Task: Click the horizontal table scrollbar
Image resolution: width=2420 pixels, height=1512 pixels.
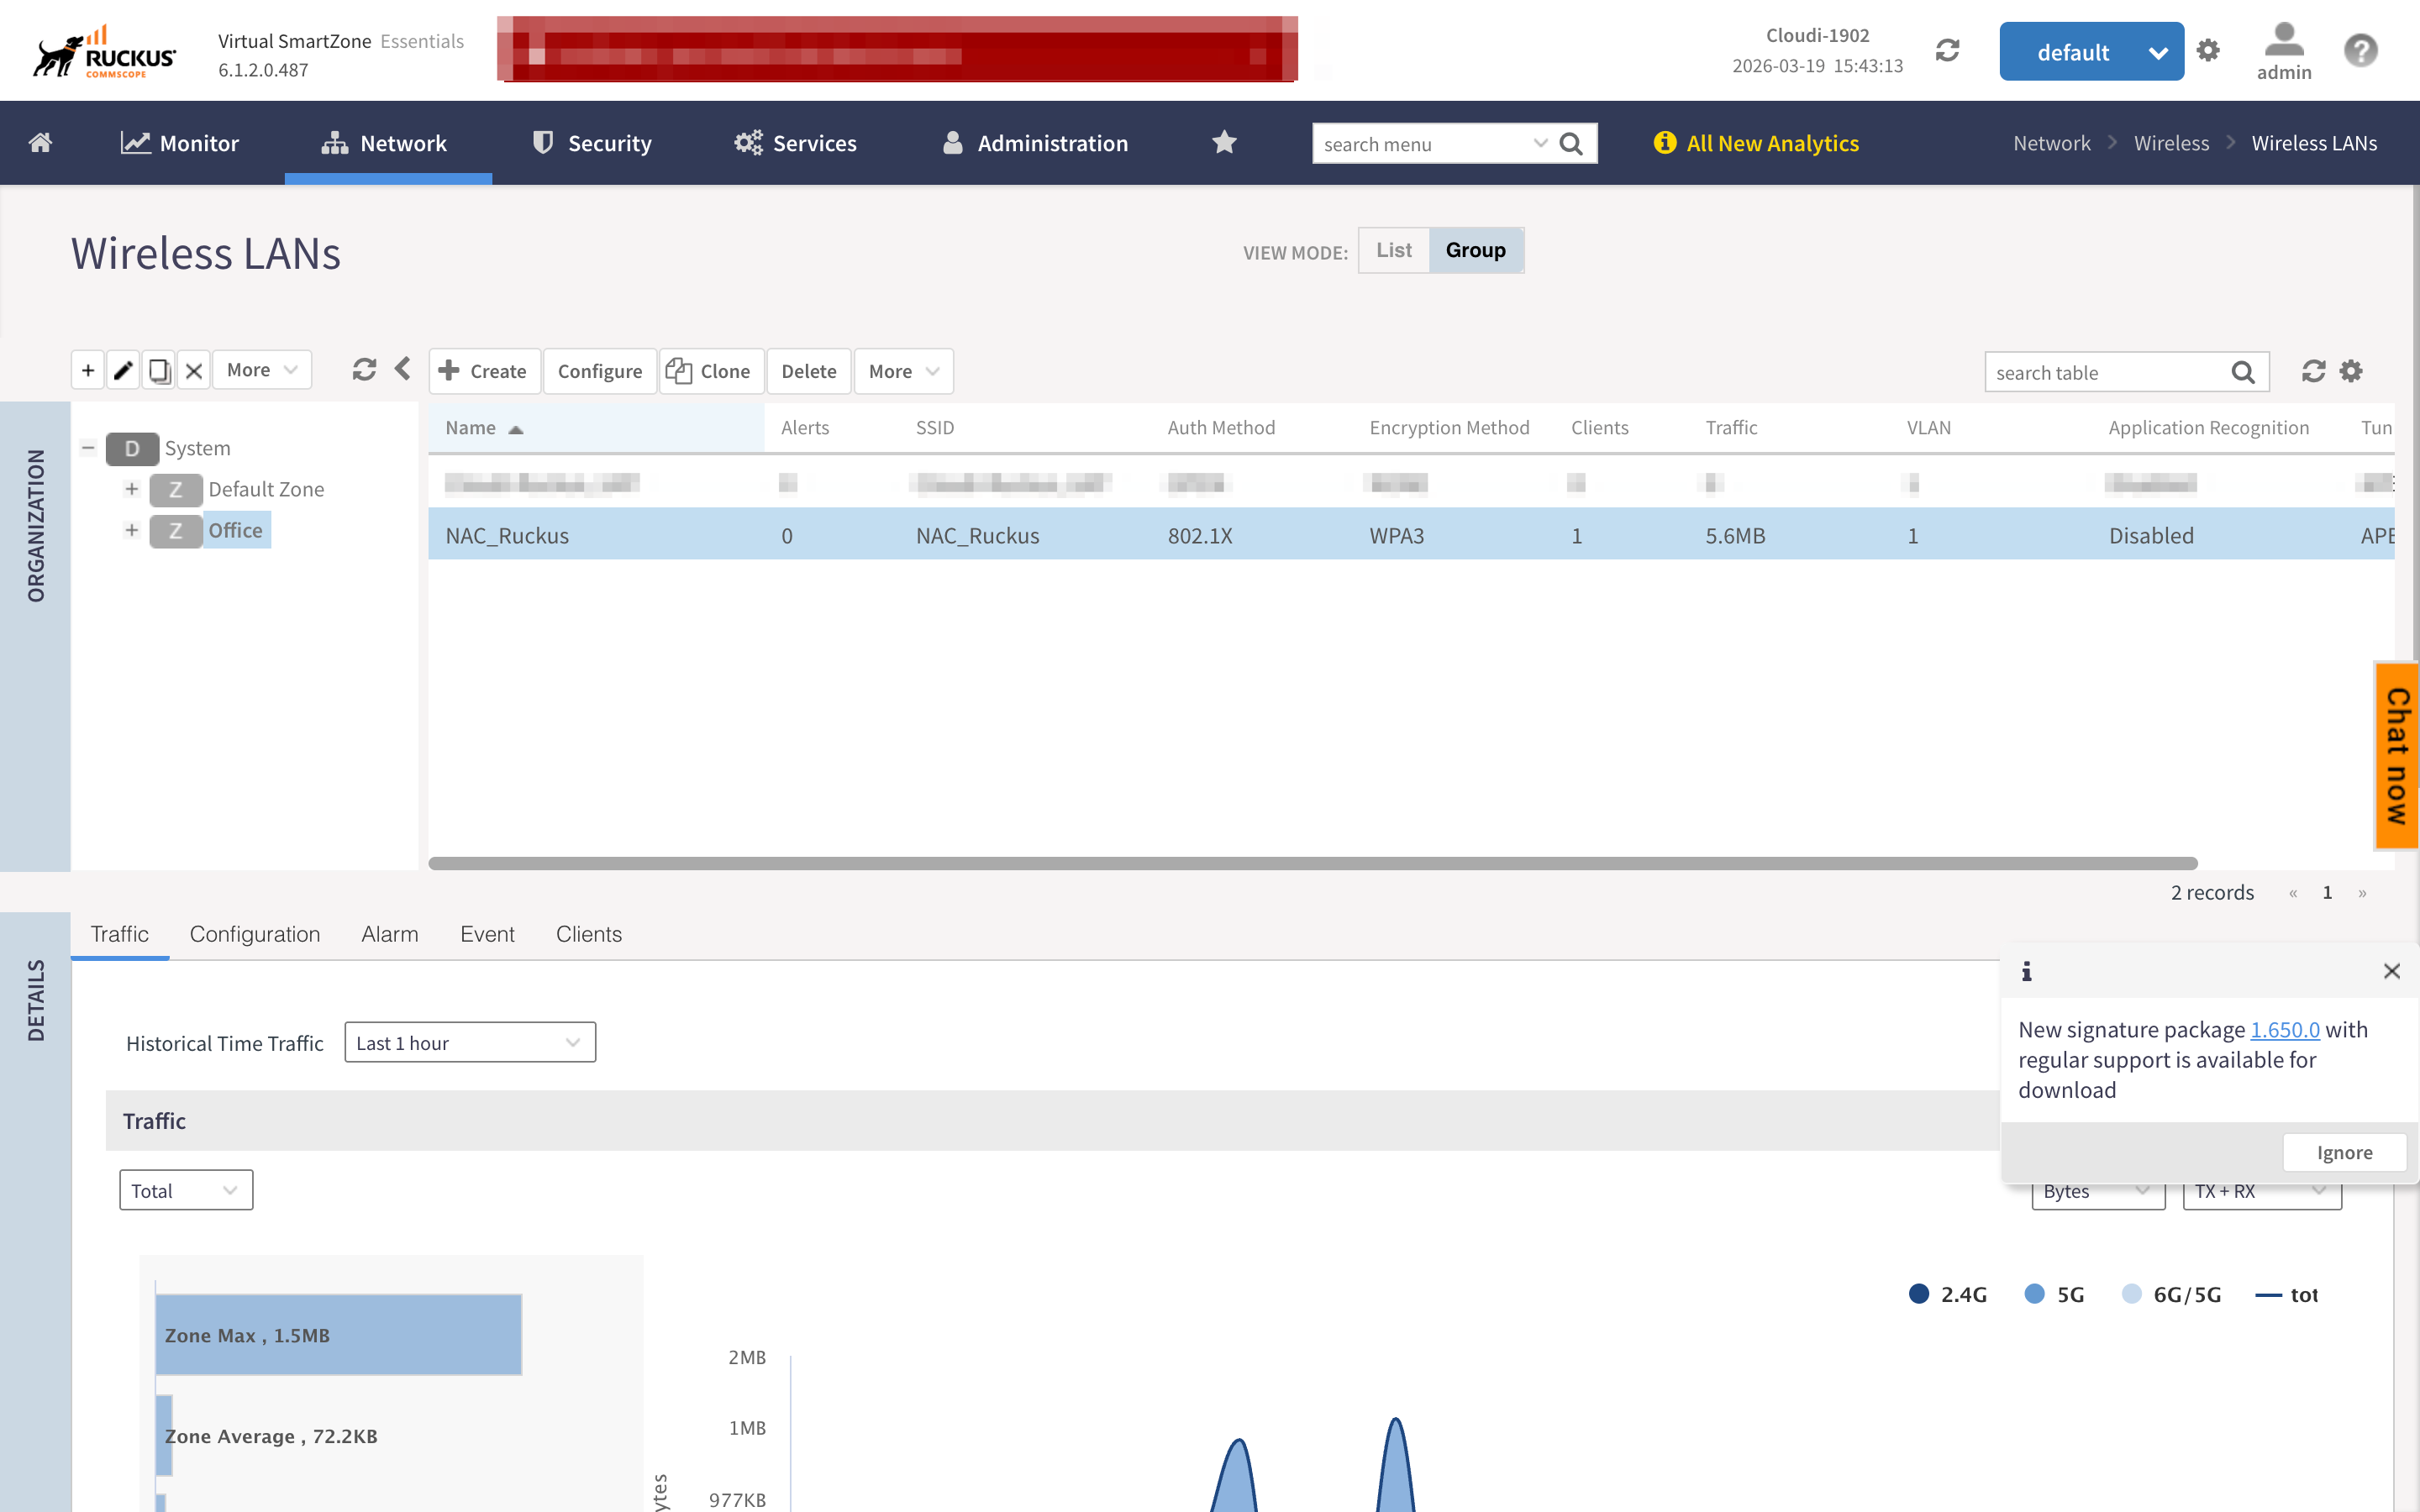Action: 1312,863
